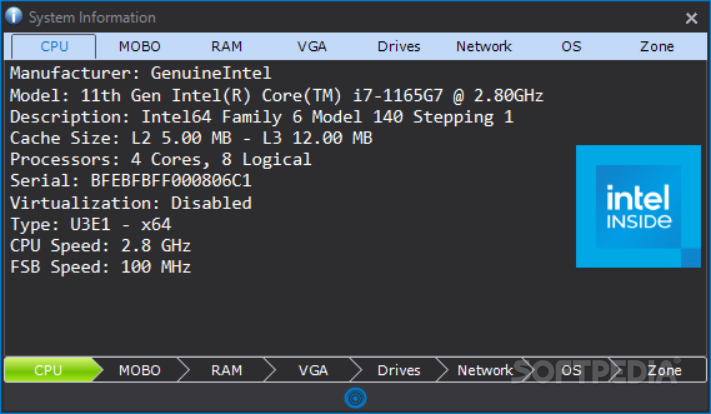
Task: Open the RAM tab at top
Action: pos(226,46)
